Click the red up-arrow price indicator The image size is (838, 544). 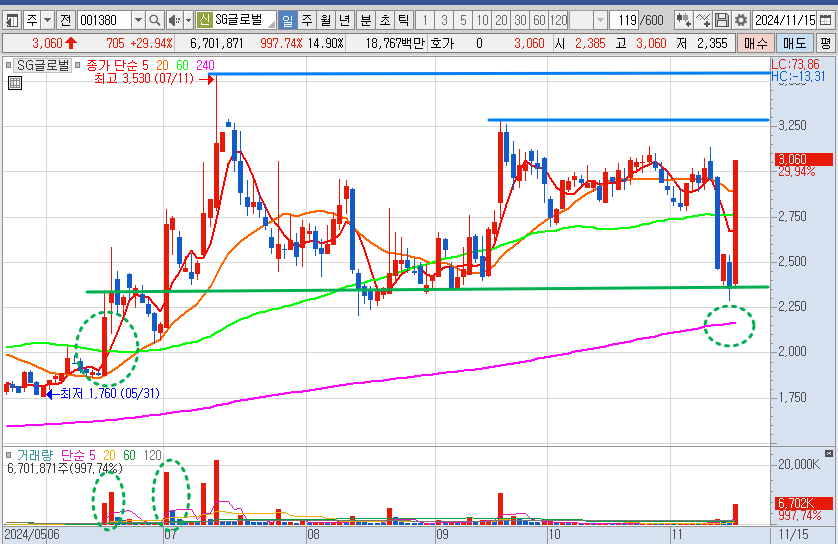(71, 43)
